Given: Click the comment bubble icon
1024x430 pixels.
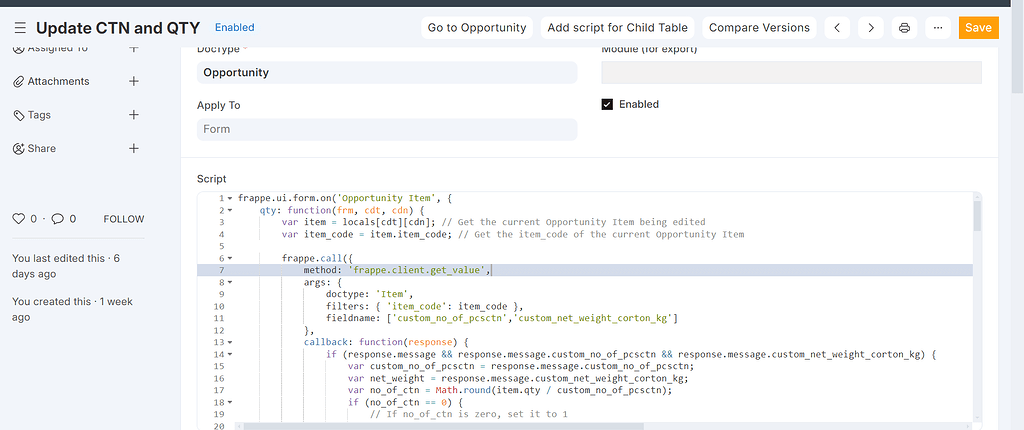Looking at the screenshot, I should (x=58, y=219).
